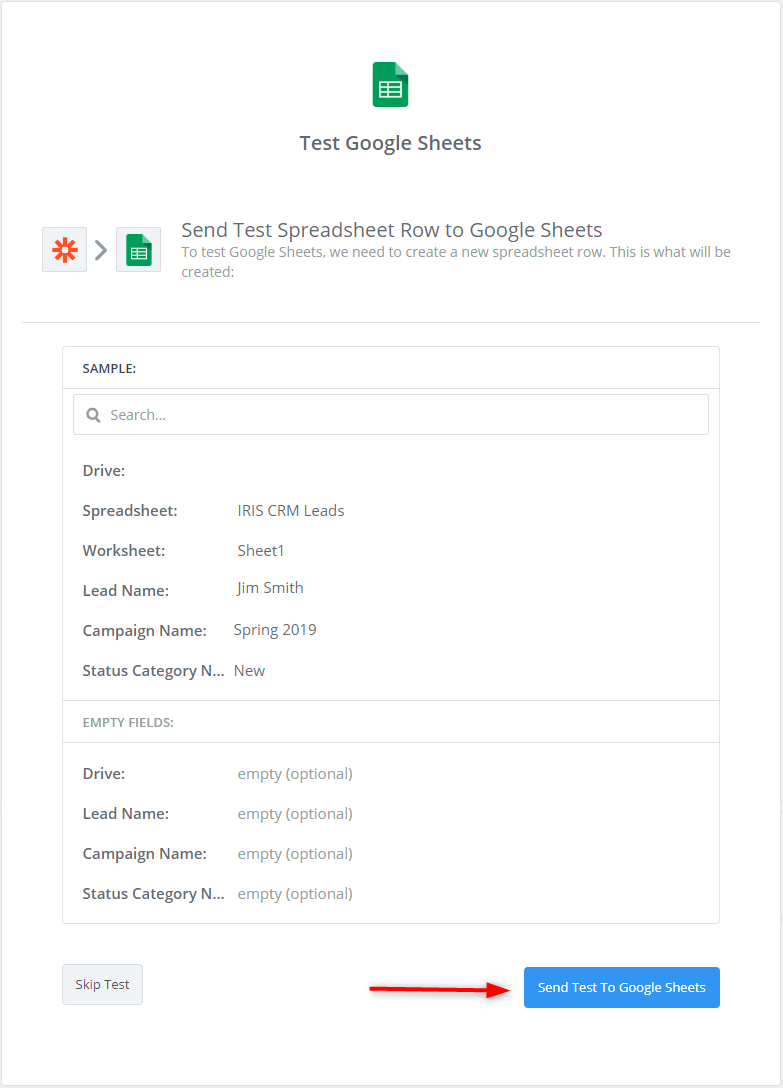Click empty (optional) value beside Campaign Name
The image size is (783, 1088).
[295, 854]
